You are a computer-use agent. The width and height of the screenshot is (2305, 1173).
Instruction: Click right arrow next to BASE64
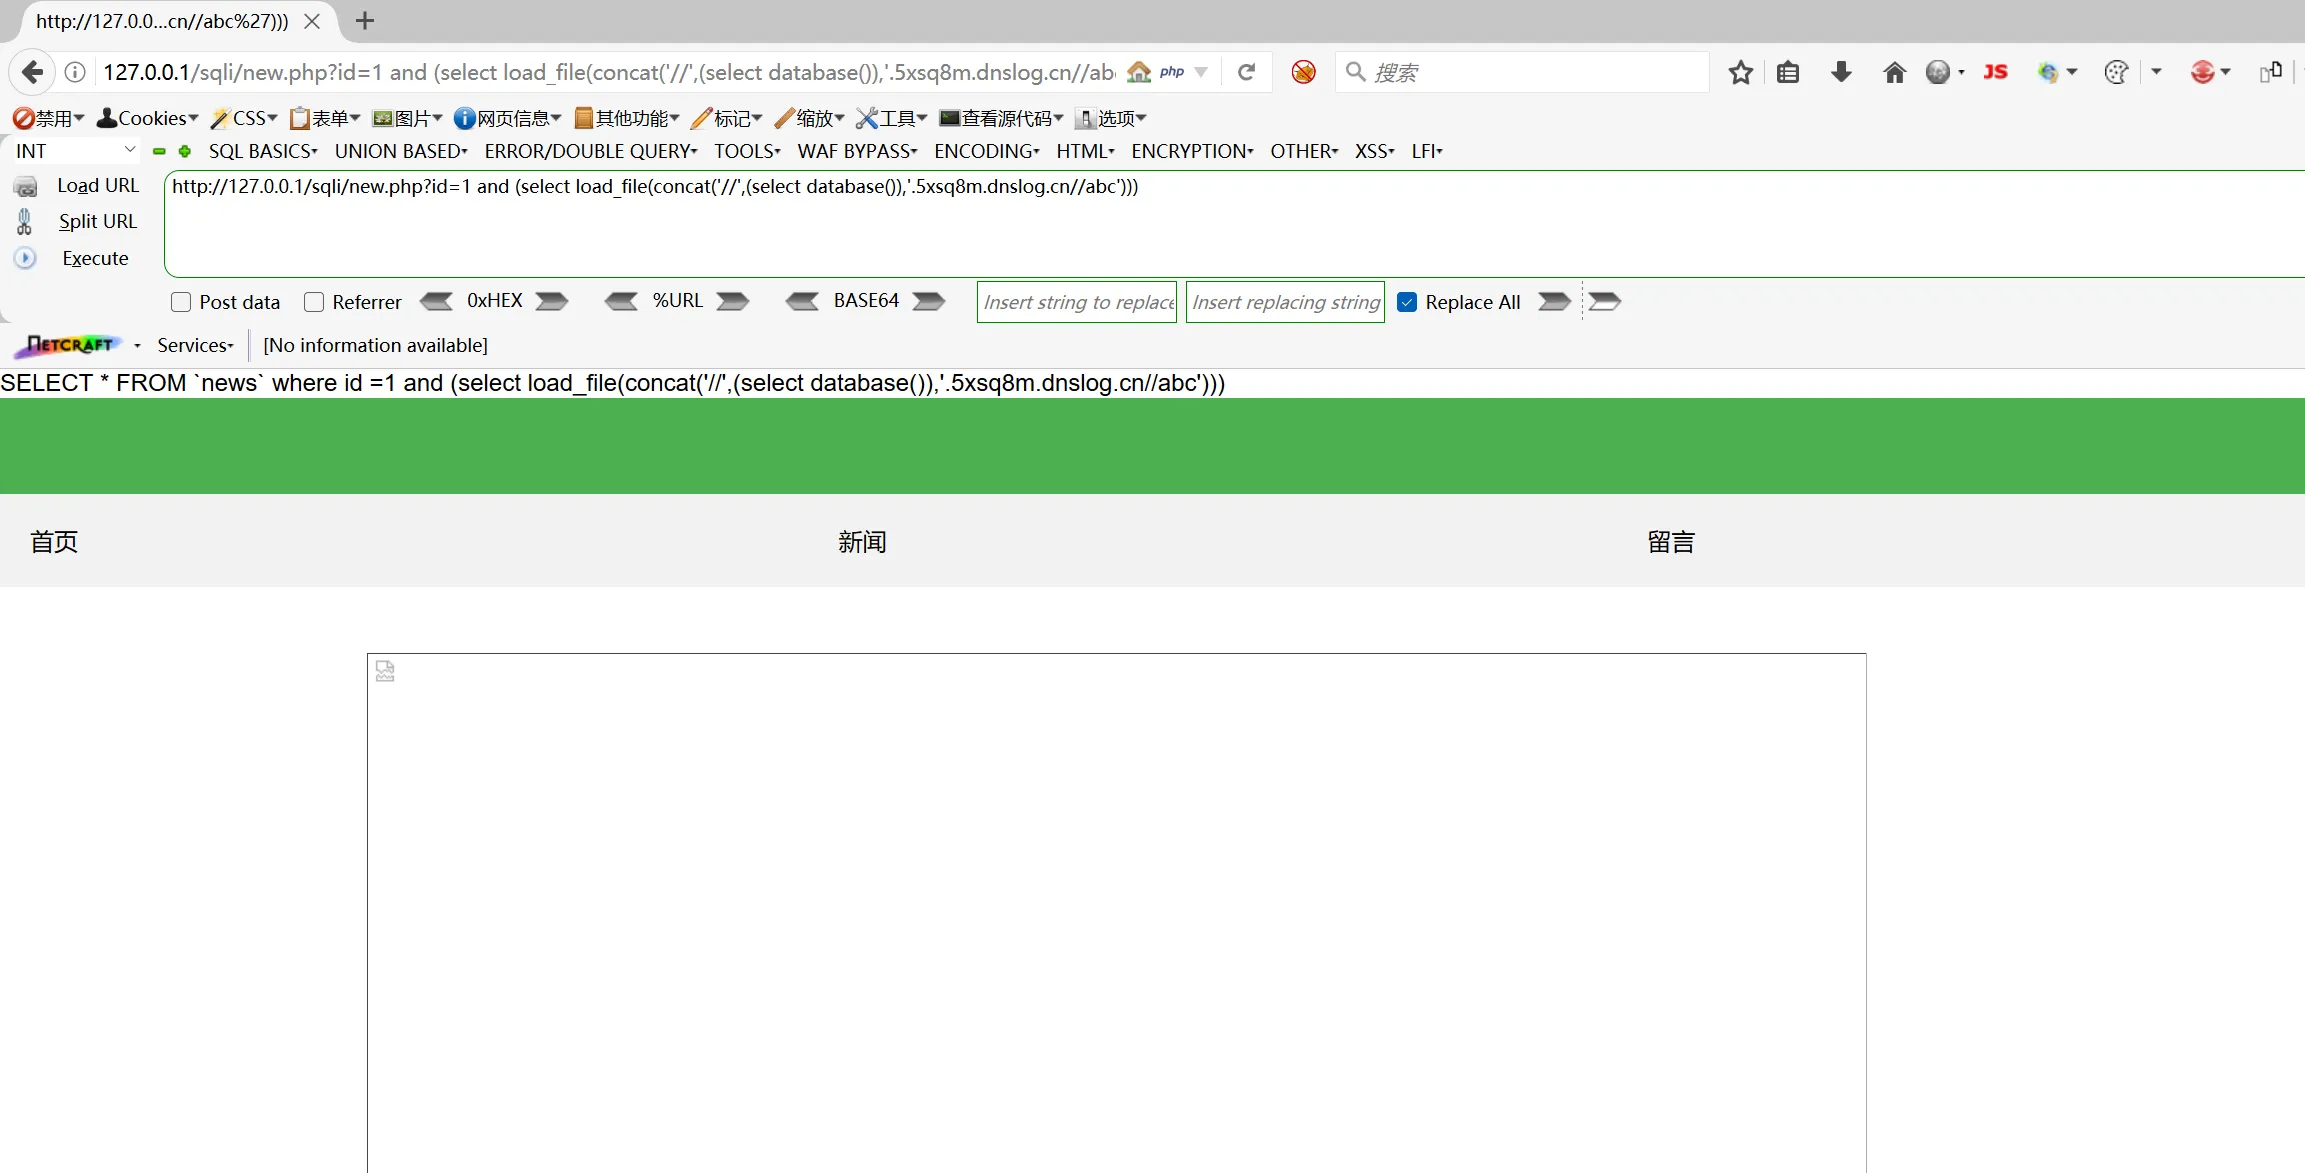(929, 301)
